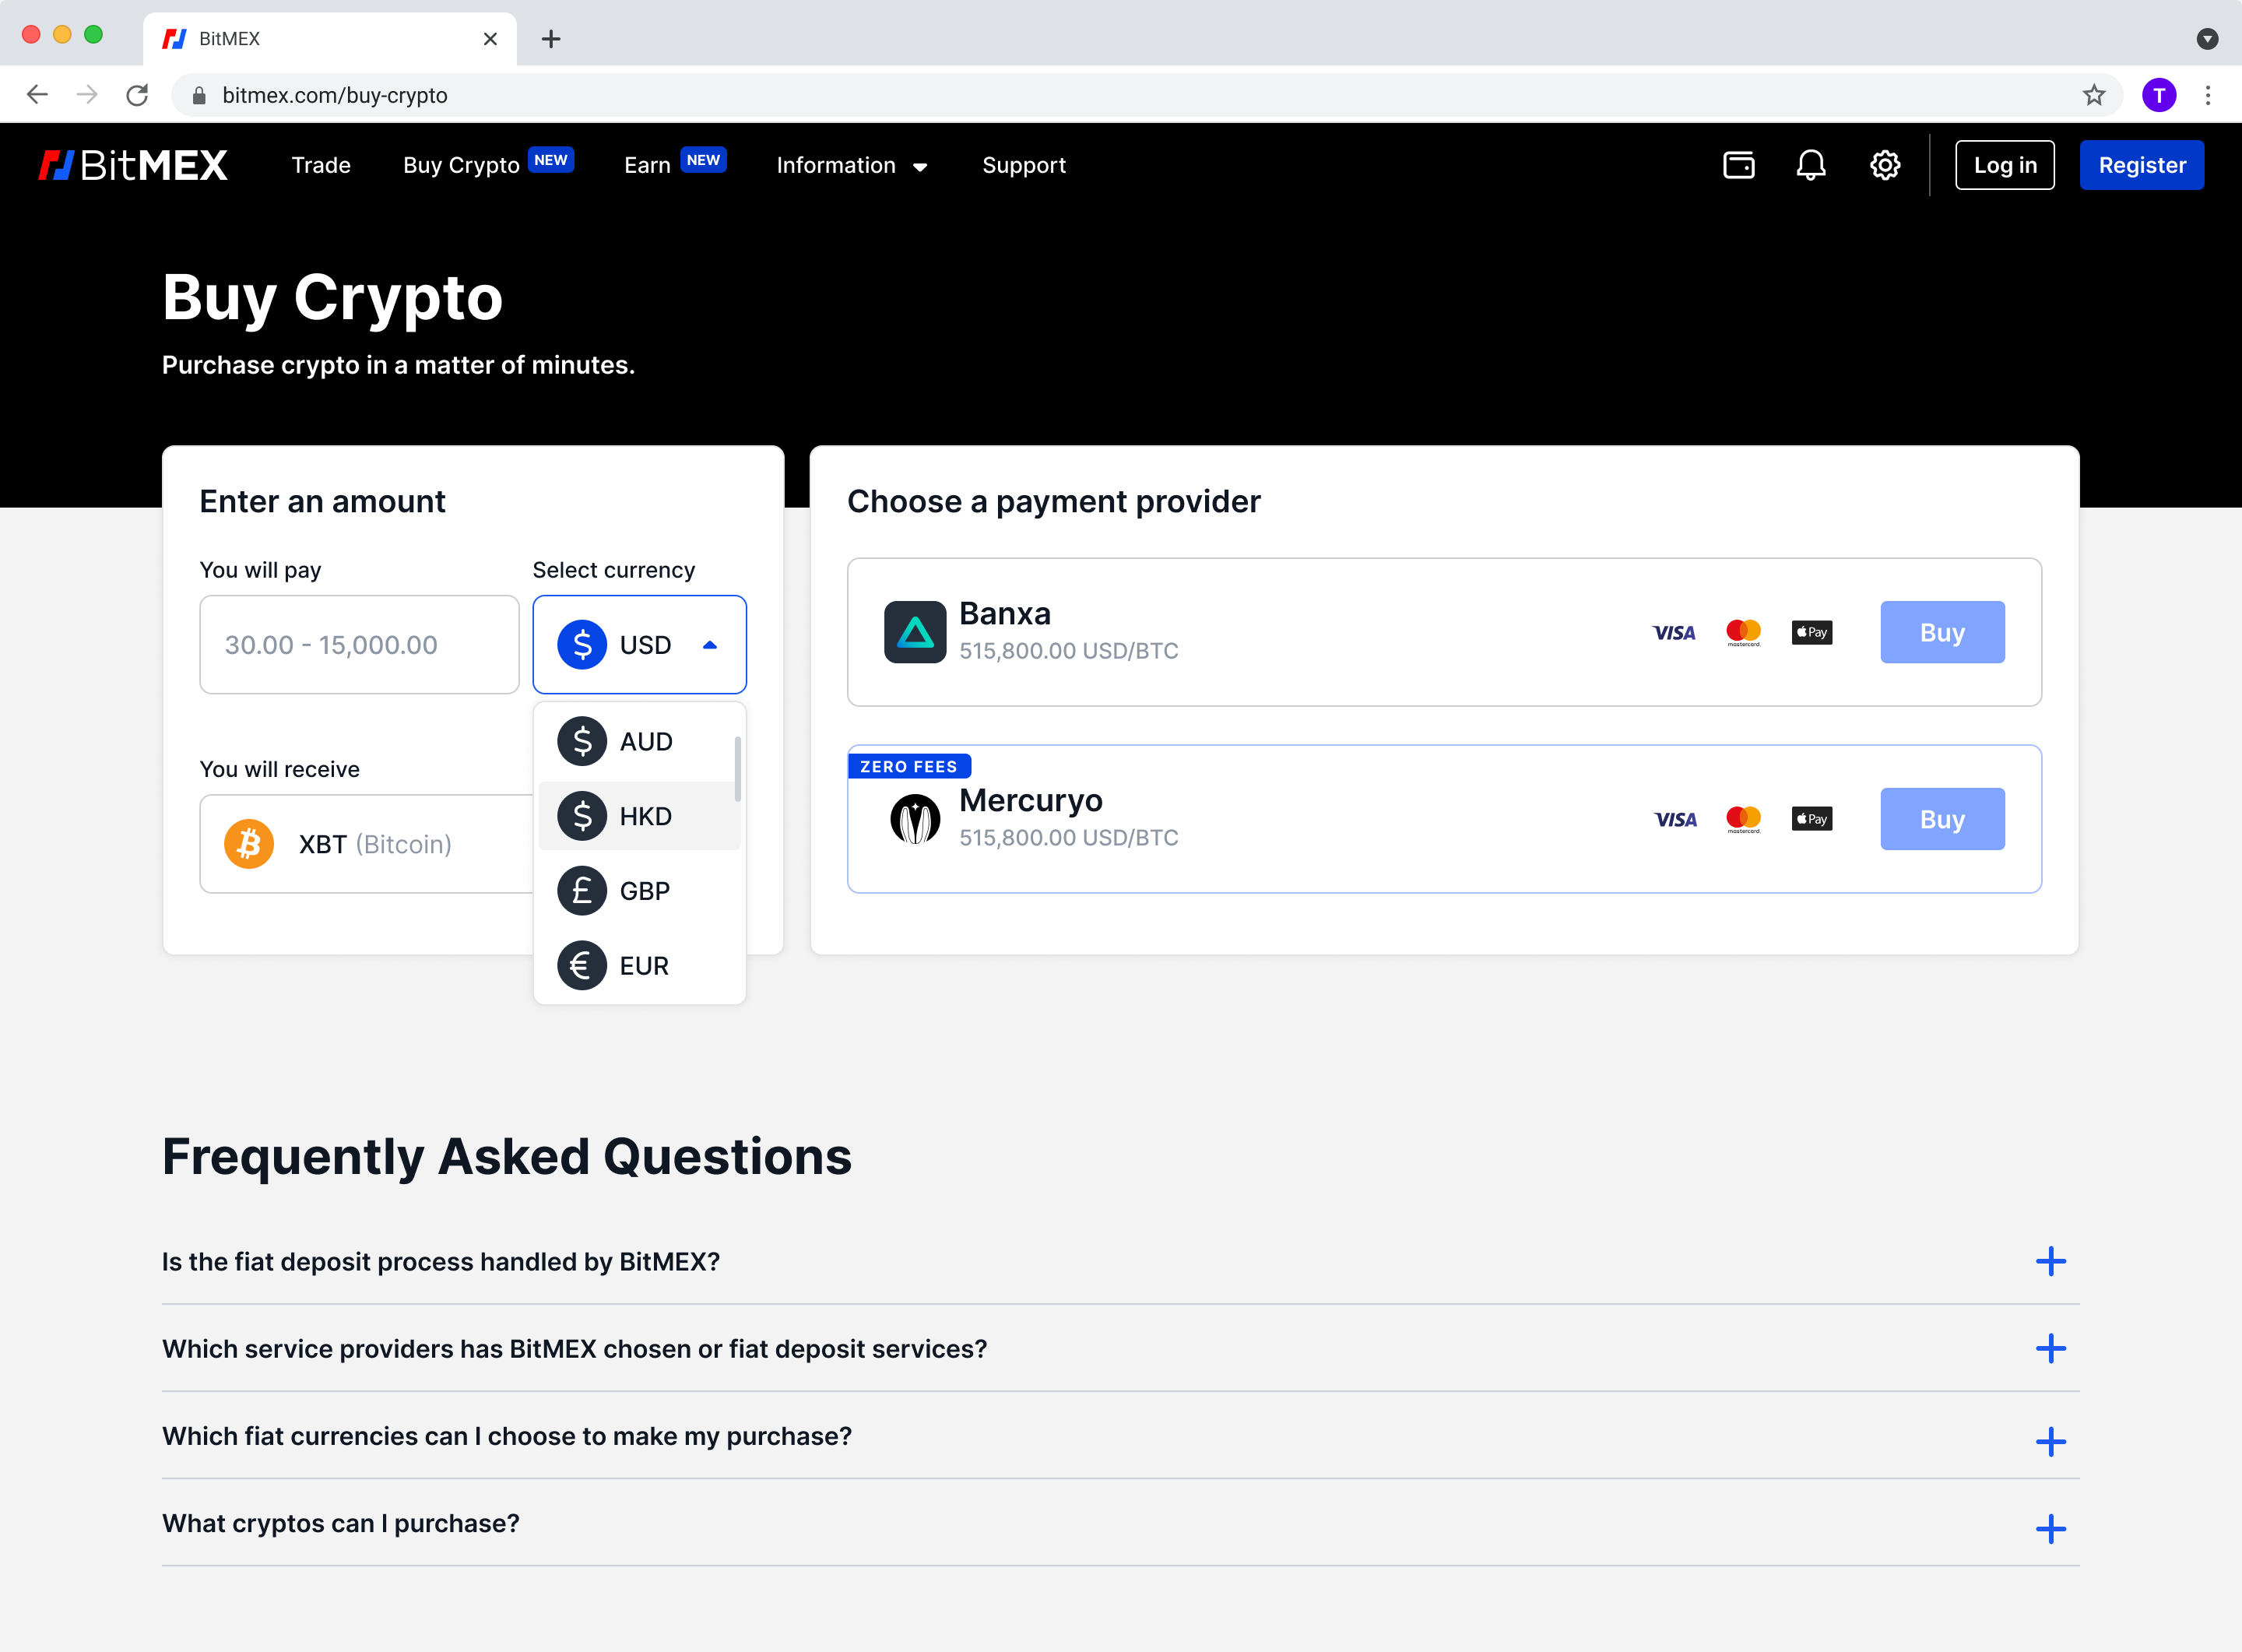
Task: Click Mercuryo's "515,800.00 USD/BTC" rate text
Action: 1069,838
